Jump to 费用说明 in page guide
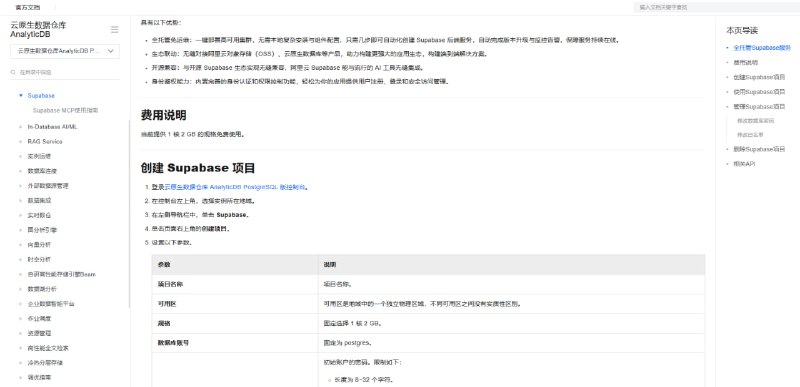 click(x=745, y=62)
